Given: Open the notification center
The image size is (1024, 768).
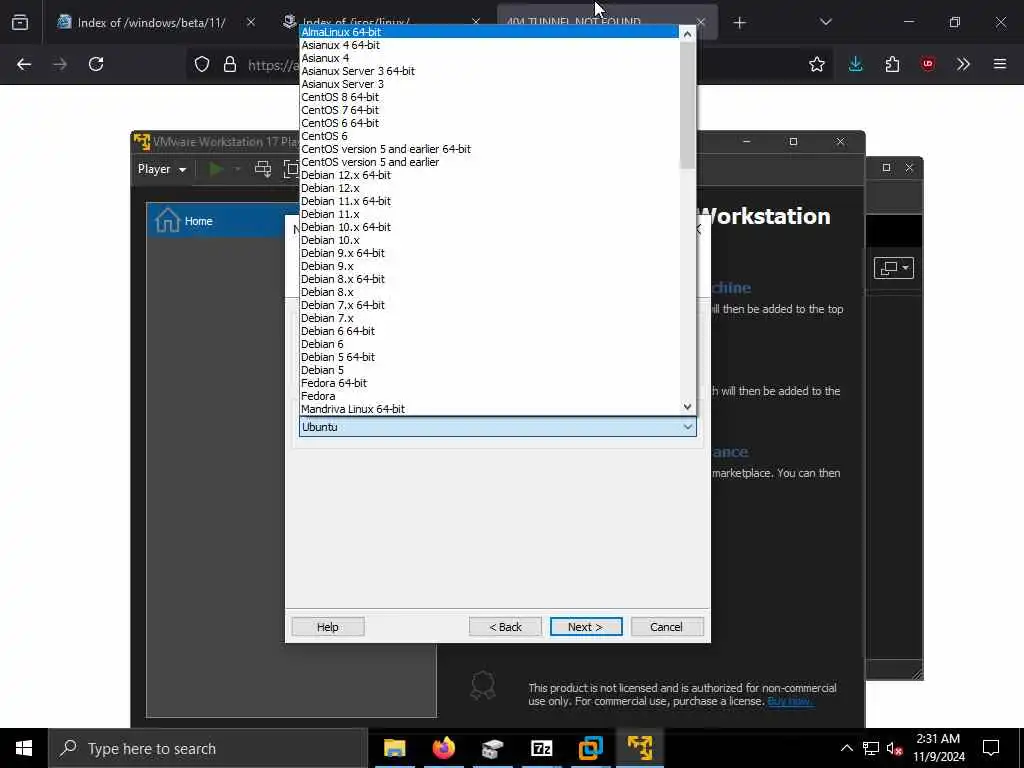Looking at the screenshot, I should click(x=991, y=748).
